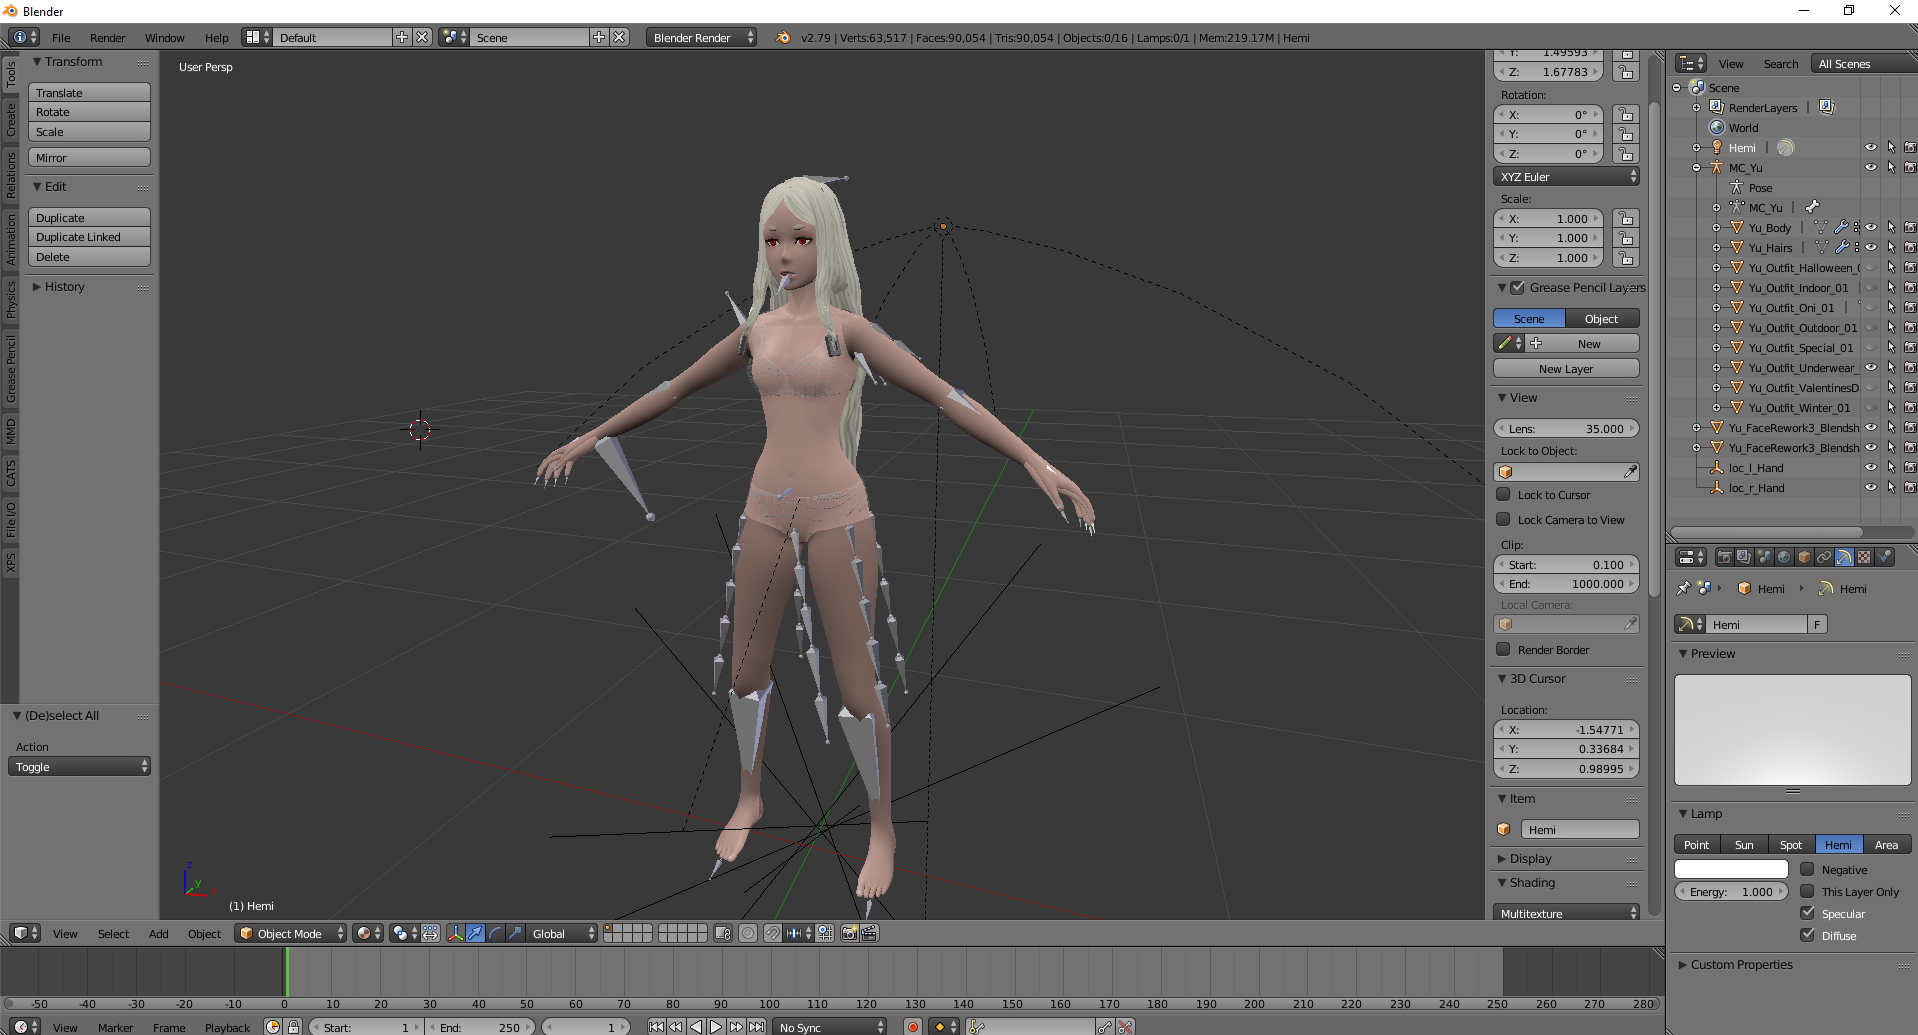Viewport: 1918px width, 1035px height.
Task: Click the timeline End frame field
Action: [482, 1027]
